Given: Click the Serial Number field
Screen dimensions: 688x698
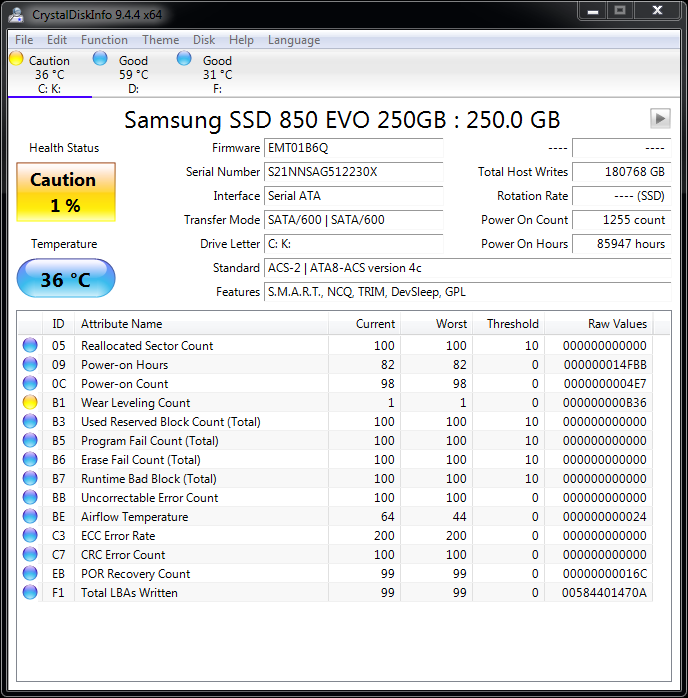Looking at the screenshot, I should pyautogui.click(x=354, y=172).
